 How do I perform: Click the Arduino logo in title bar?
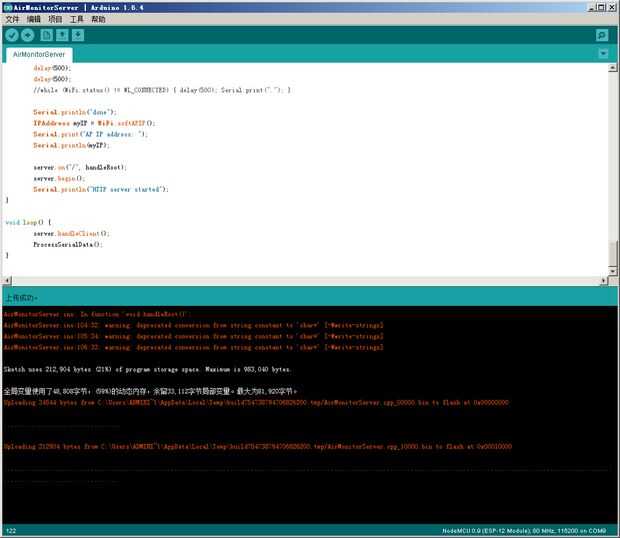click(x=7, y=6)
